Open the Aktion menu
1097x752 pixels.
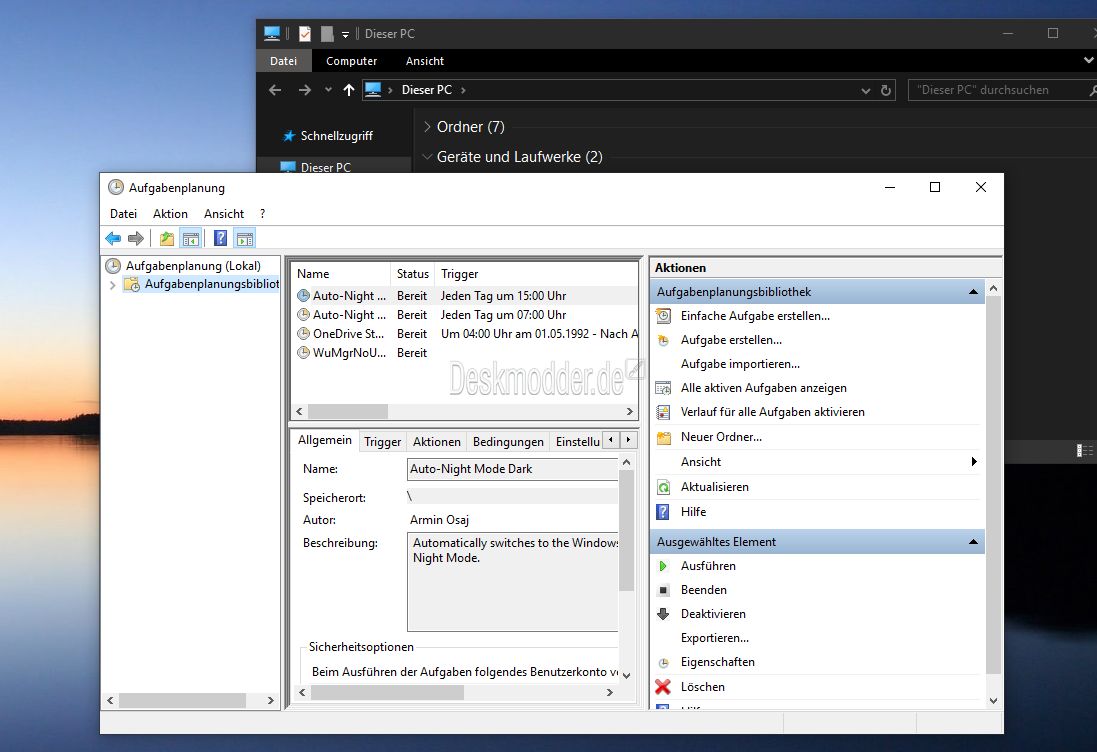click(170, 214)
